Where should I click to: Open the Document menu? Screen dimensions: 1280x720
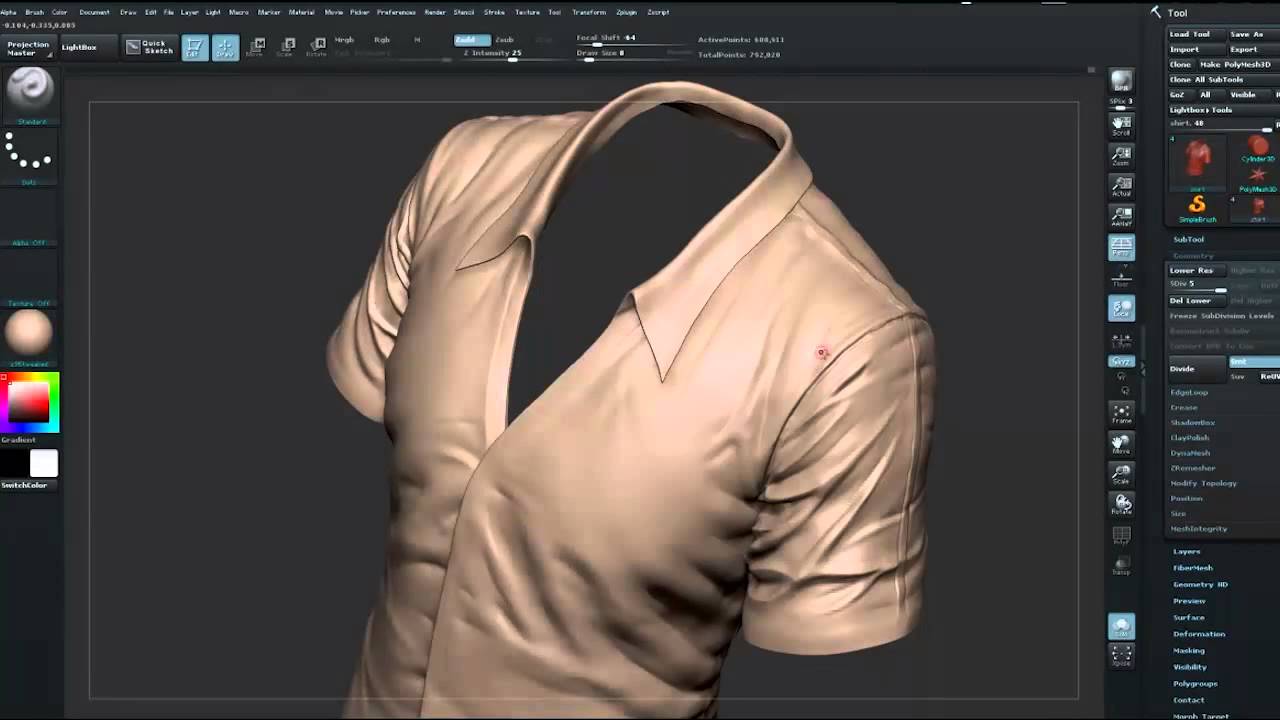(94, 12)
